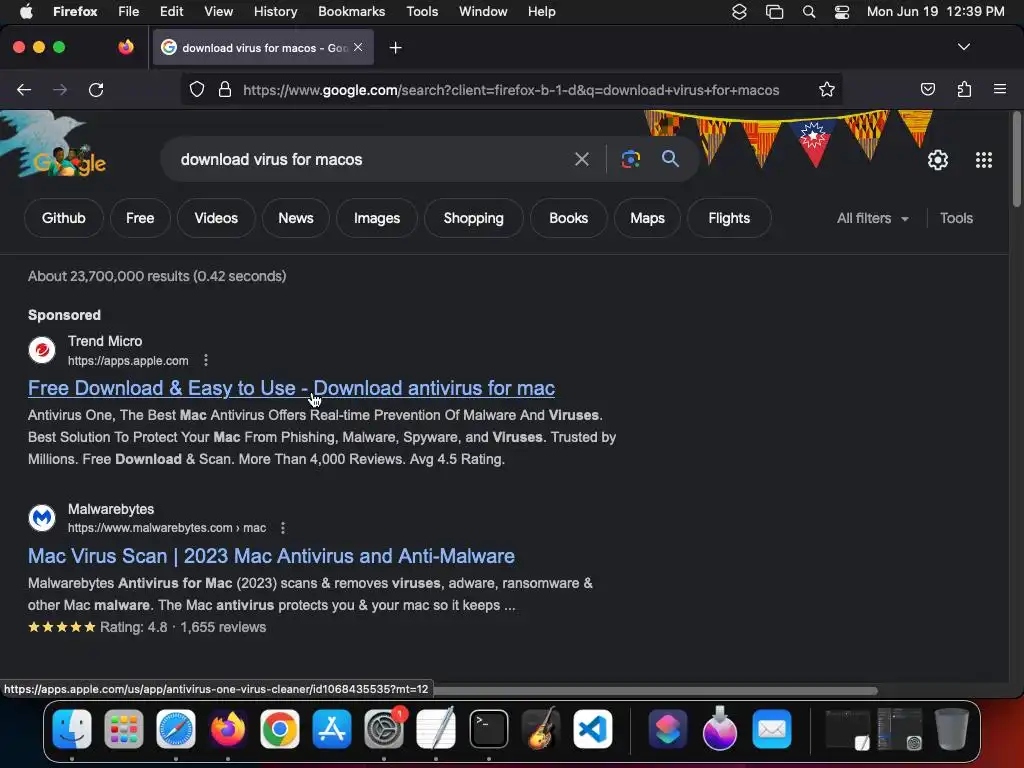Screen dimensions: 1024x768
Task: Click the address bar URL
Action: pyautogui.click(x=511, y=90)
